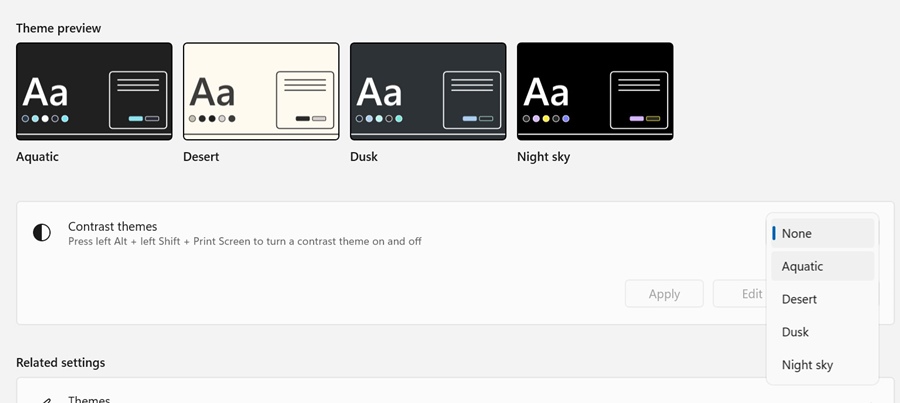Select the Night sky theme preview thumbnail

(595, 91)
